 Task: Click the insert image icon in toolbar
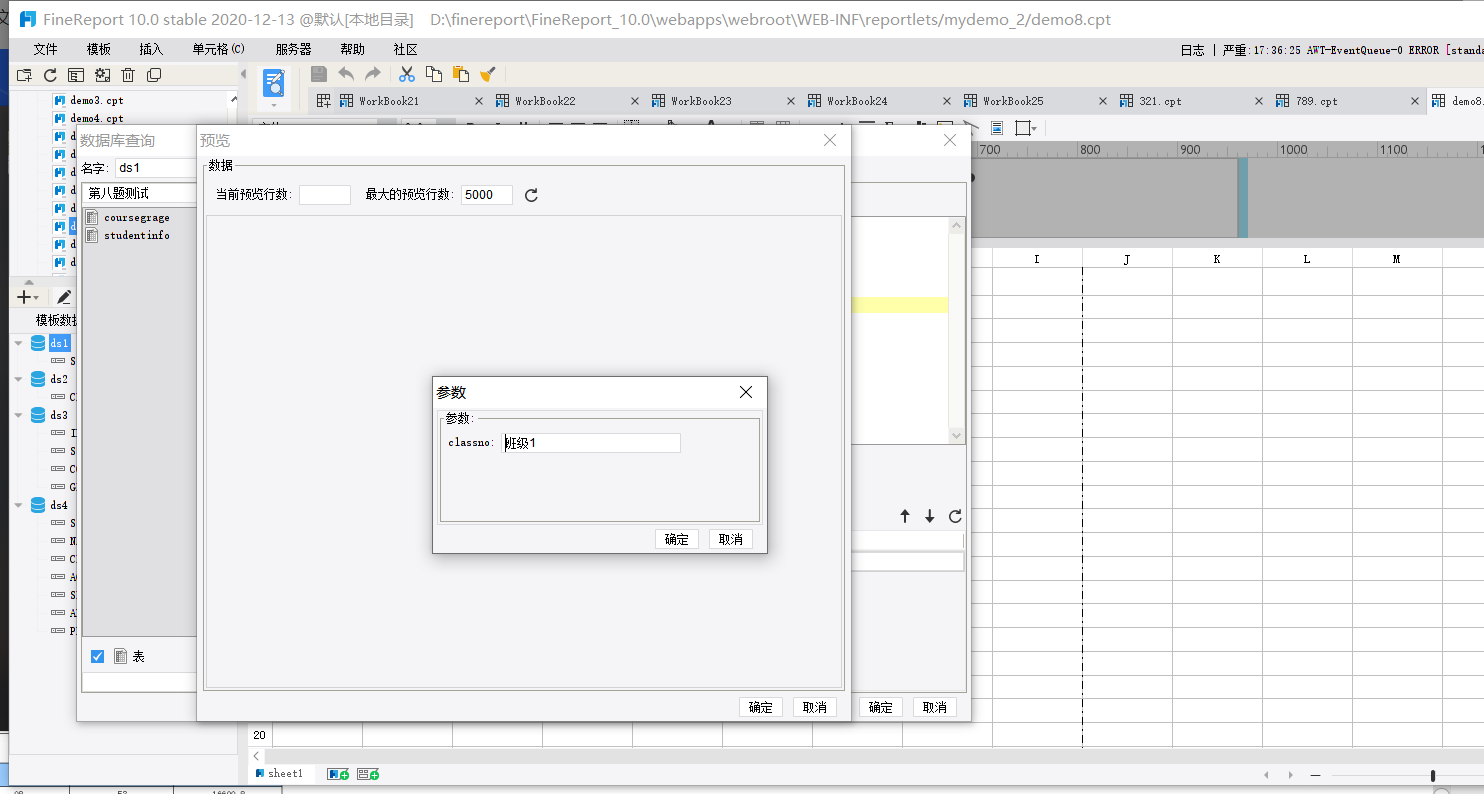pos(997,128)
